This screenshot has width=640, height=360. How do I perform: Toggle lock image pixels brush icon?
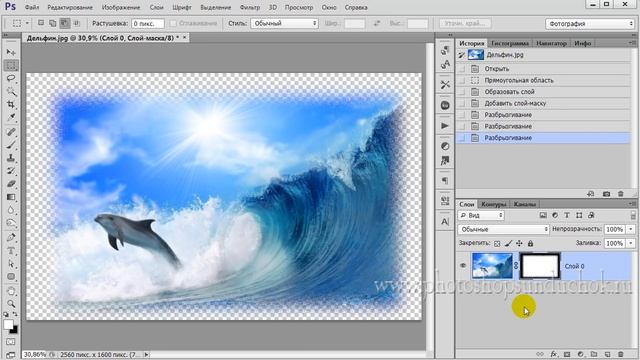tap(508, 243)
